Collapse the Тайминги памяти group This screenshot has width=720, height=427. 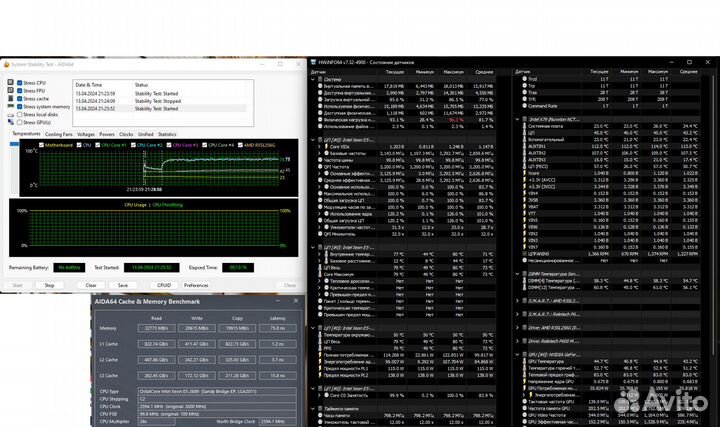[x=313, y=409]
